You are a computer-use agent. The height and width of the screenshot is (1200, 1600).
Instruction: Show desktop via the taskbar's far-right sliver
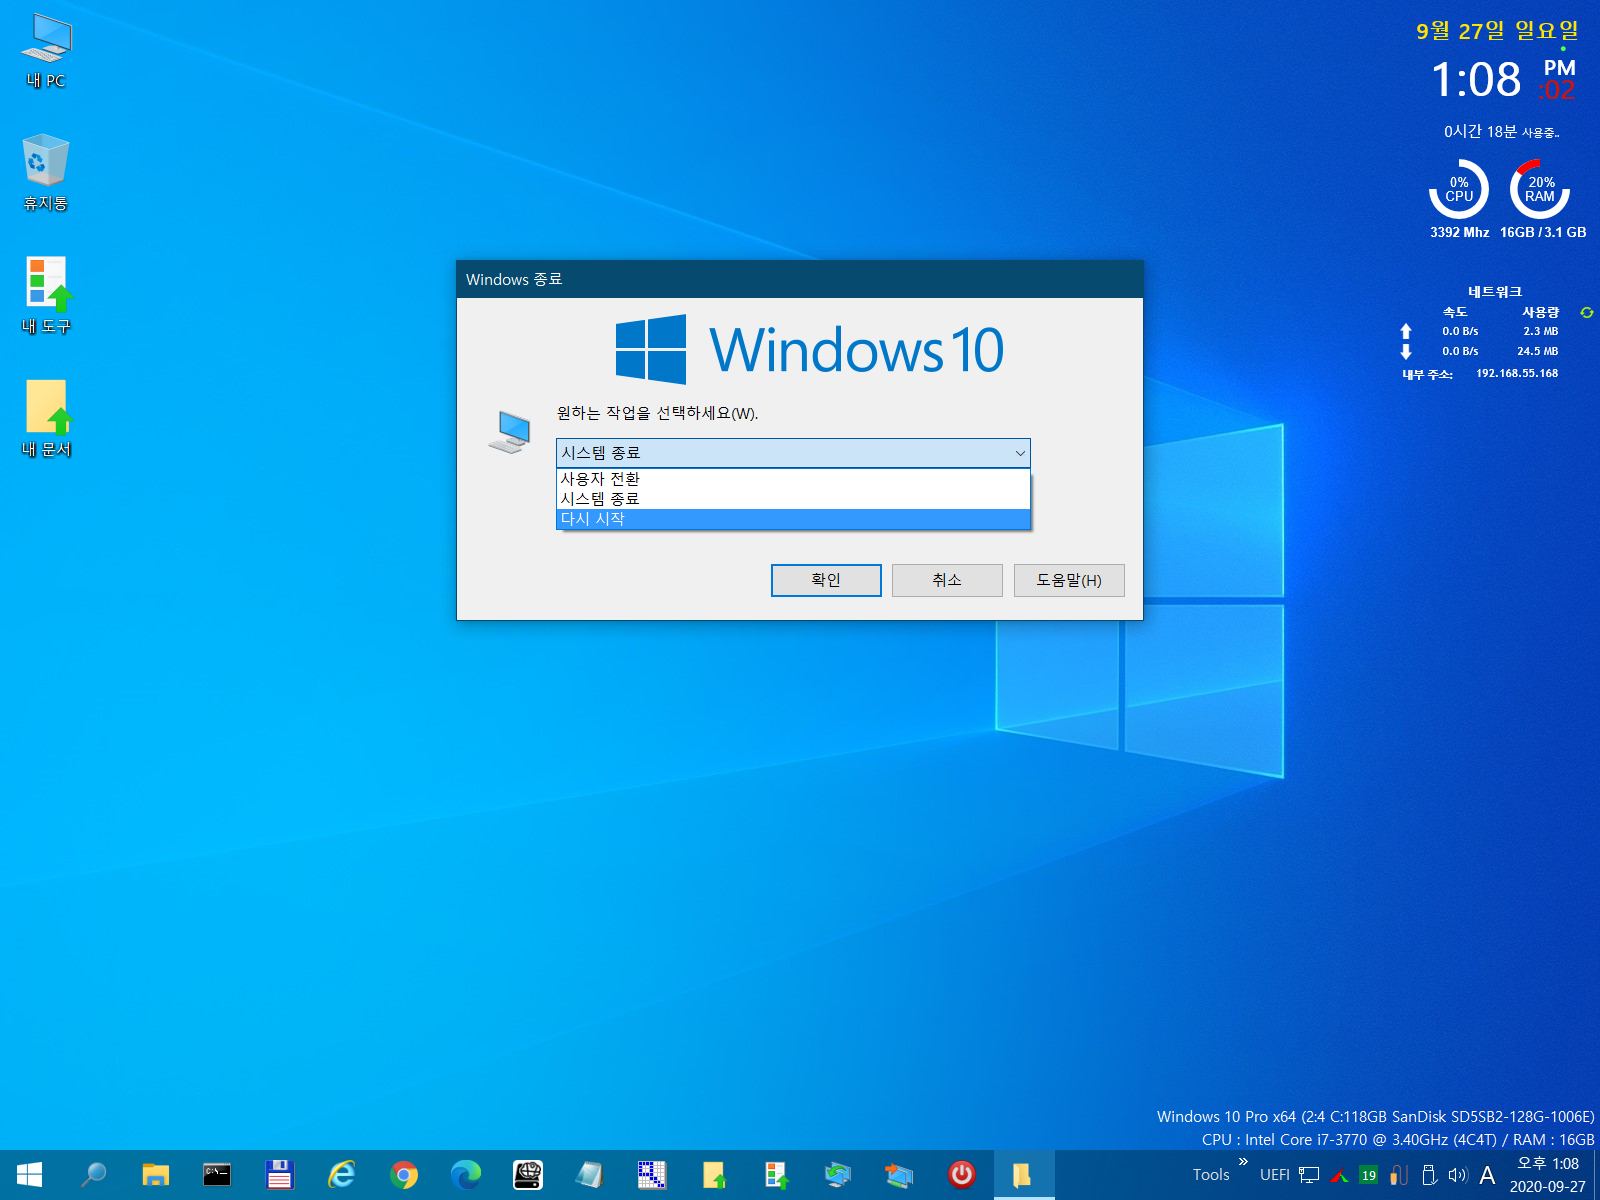point(1597,1175)
